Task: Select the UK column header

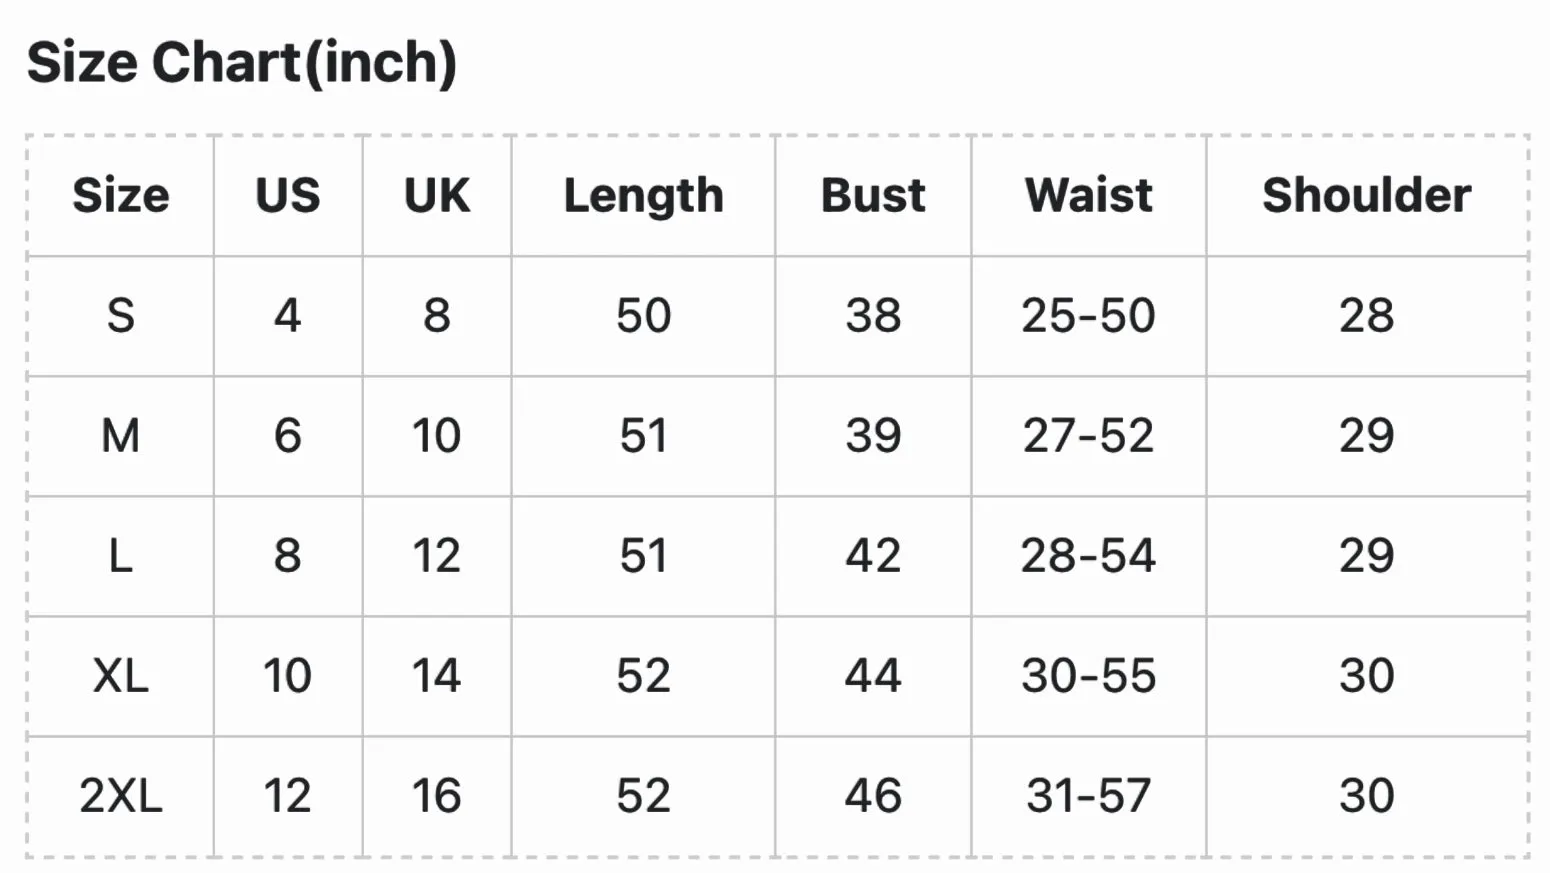Action: (437, 195)
